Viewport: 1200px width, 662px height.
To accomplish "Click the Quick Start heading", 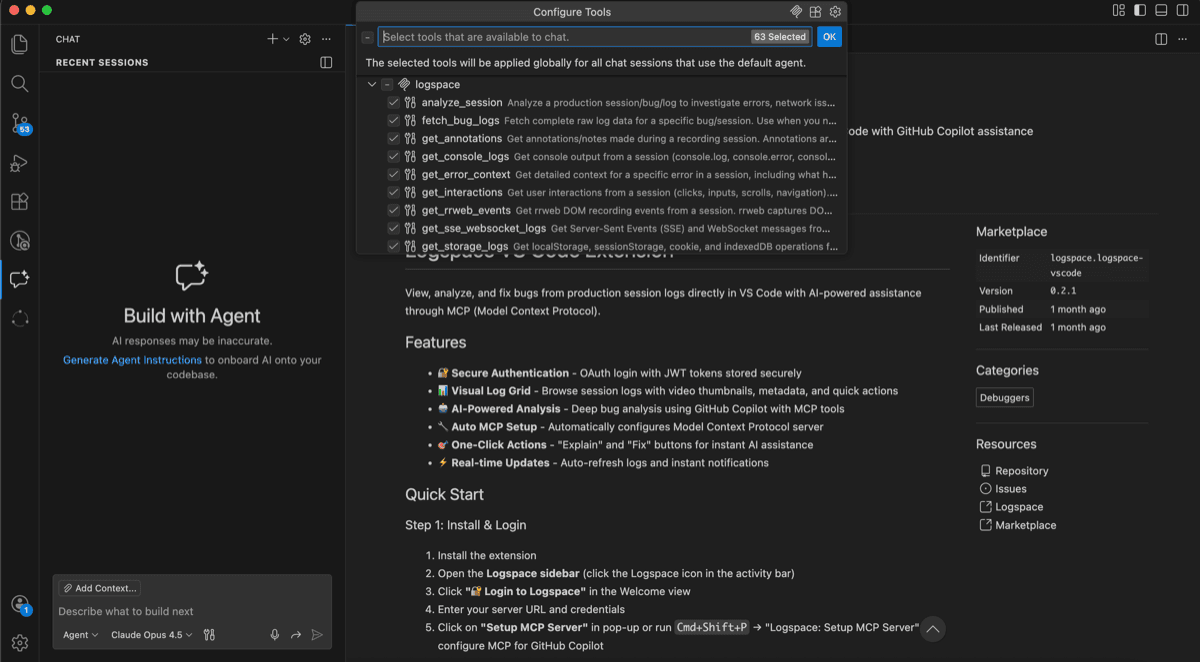I will (444, 494).
